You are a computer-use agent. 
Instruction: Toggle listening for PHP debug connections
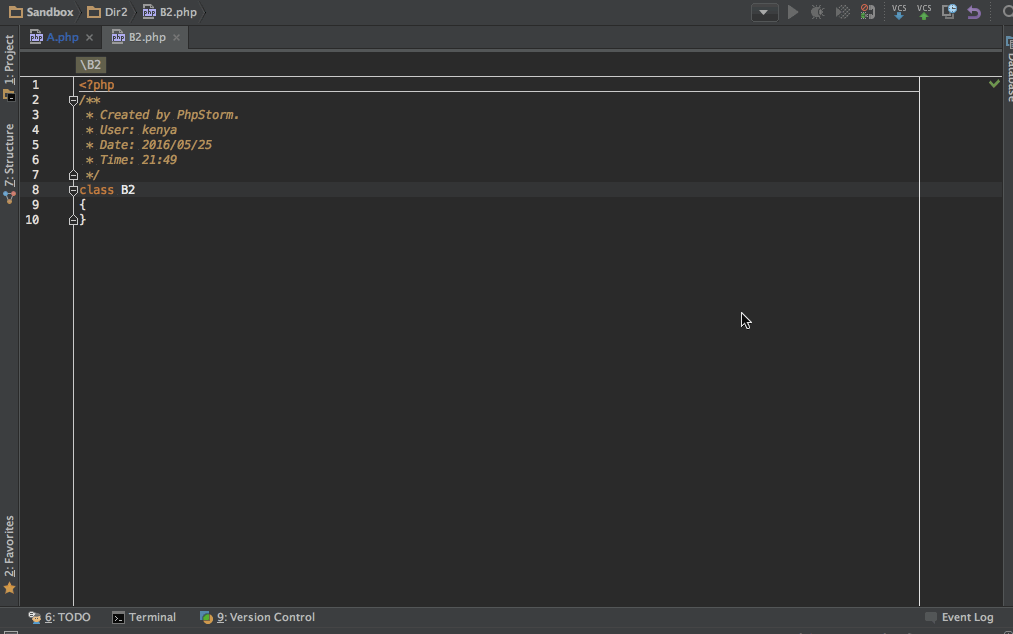[x=868, y=12]
